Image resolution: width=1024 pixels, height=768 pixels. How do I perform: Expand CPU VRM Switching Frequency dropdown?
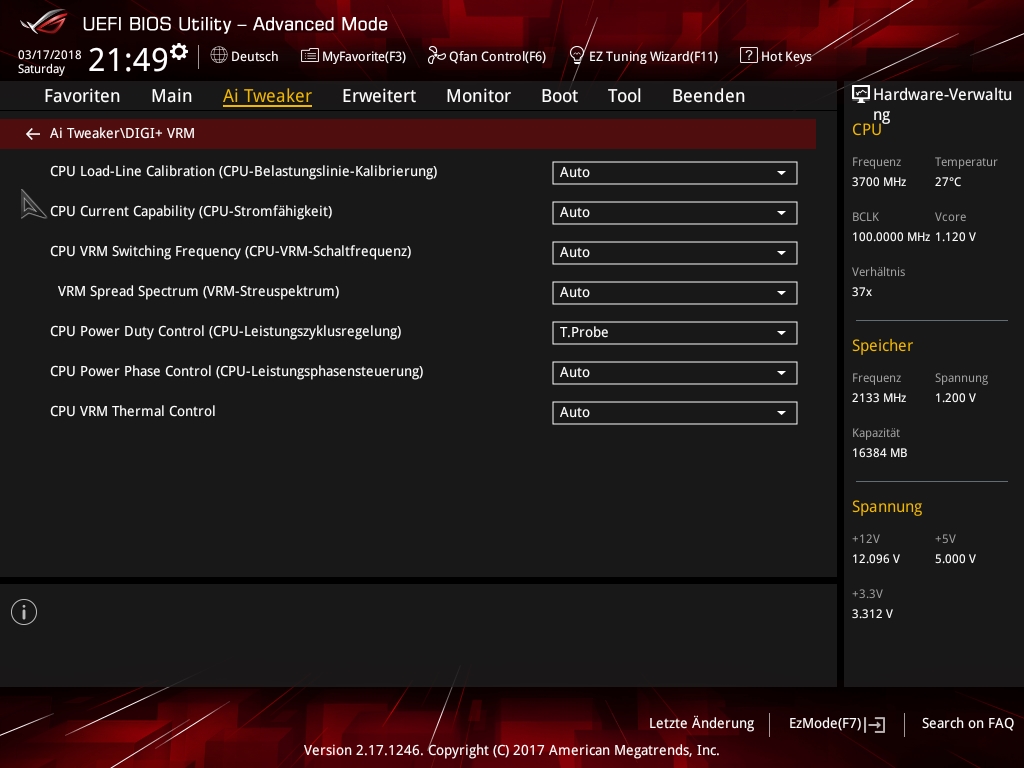coord(675,253)
